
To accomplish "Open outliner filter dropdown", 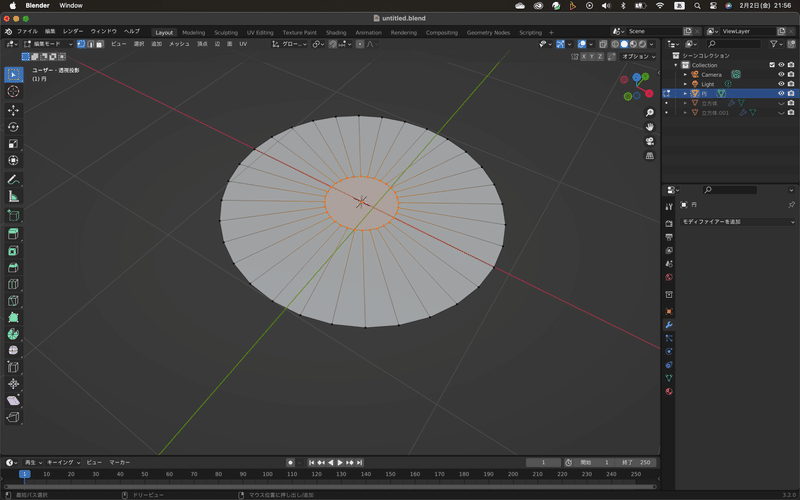I will point(777,44).
